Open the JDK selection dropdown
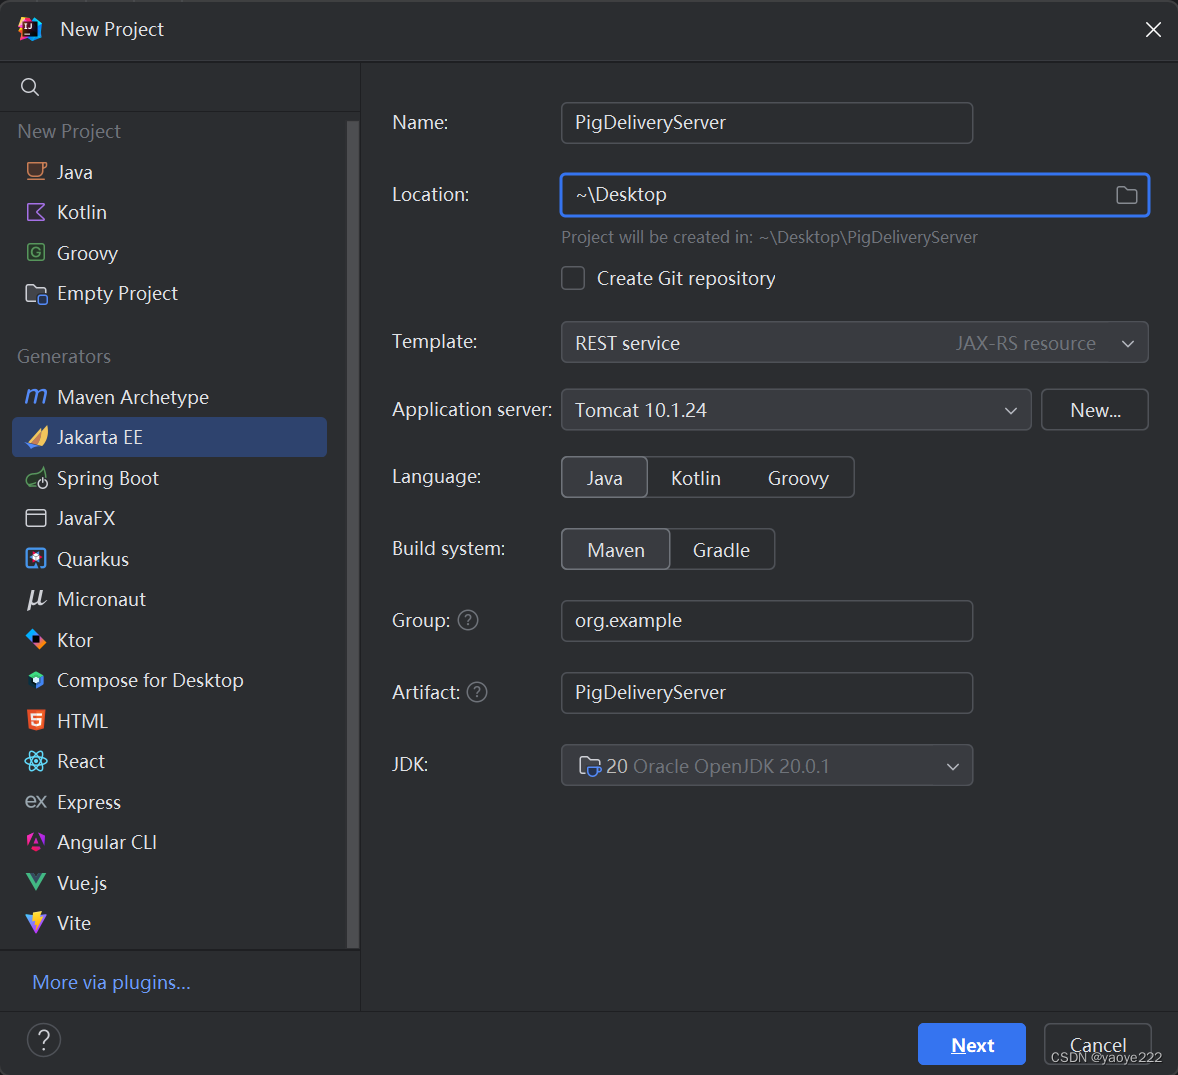 pyautogui.click(x=766, y=765)
